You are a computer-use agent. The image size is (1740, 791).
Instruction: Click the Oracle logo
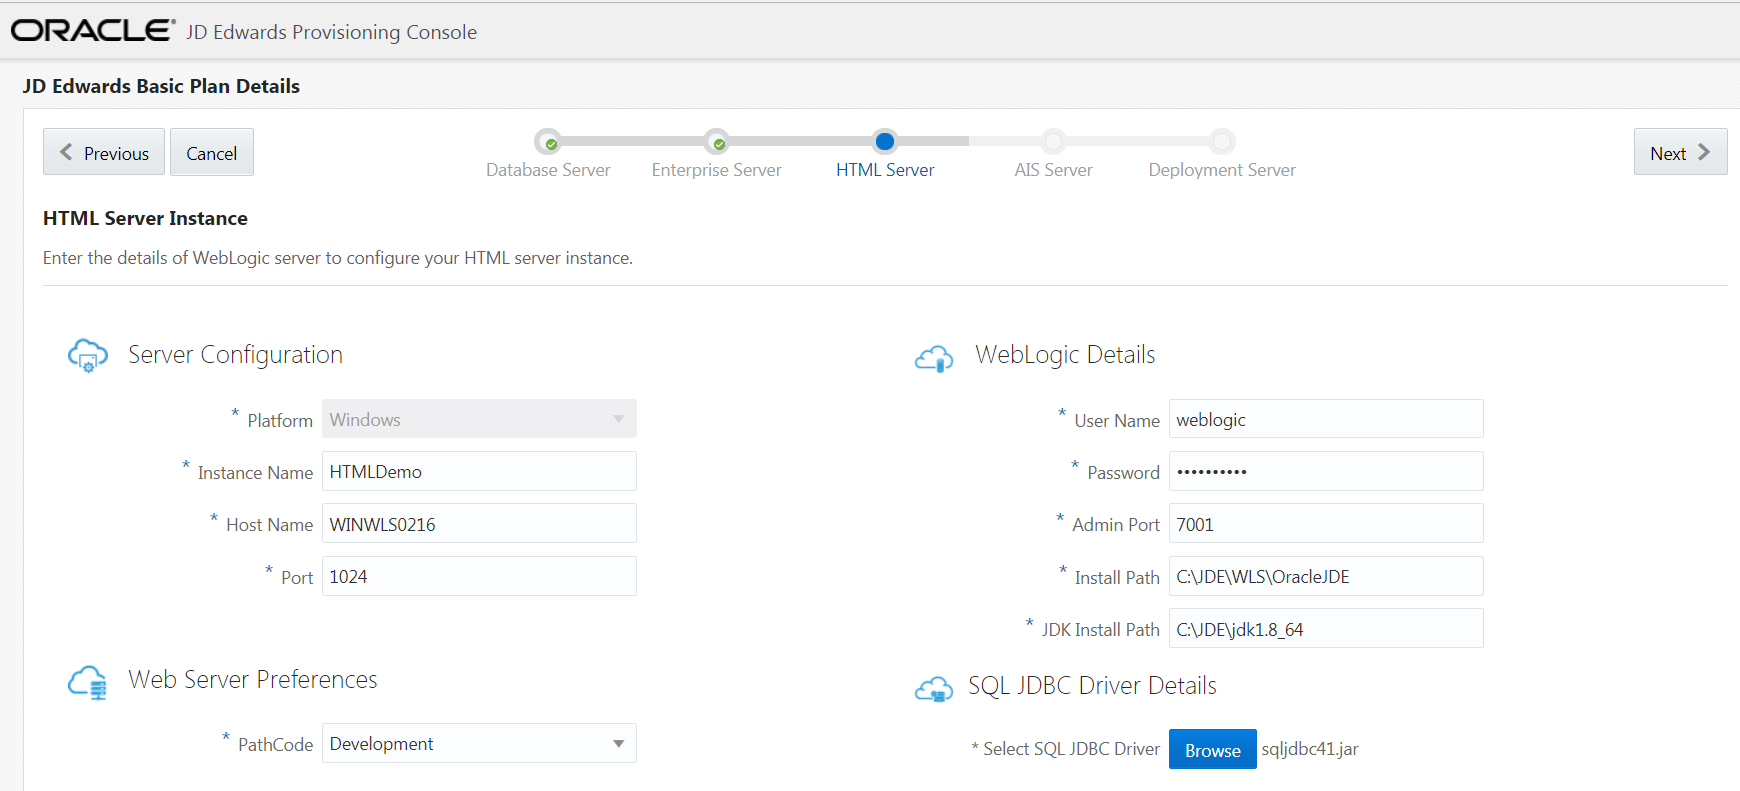(x=93, y=31)
